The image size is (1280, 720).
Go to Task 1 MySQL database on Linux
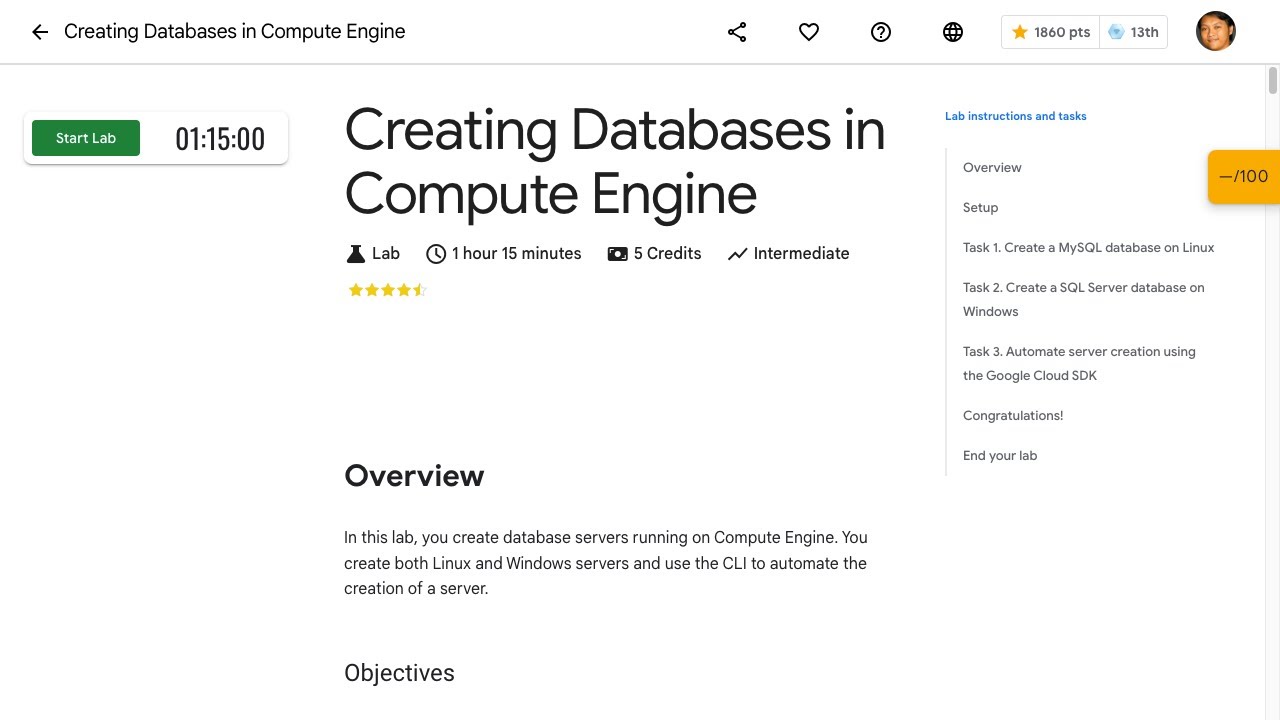tap(1089, 247)
